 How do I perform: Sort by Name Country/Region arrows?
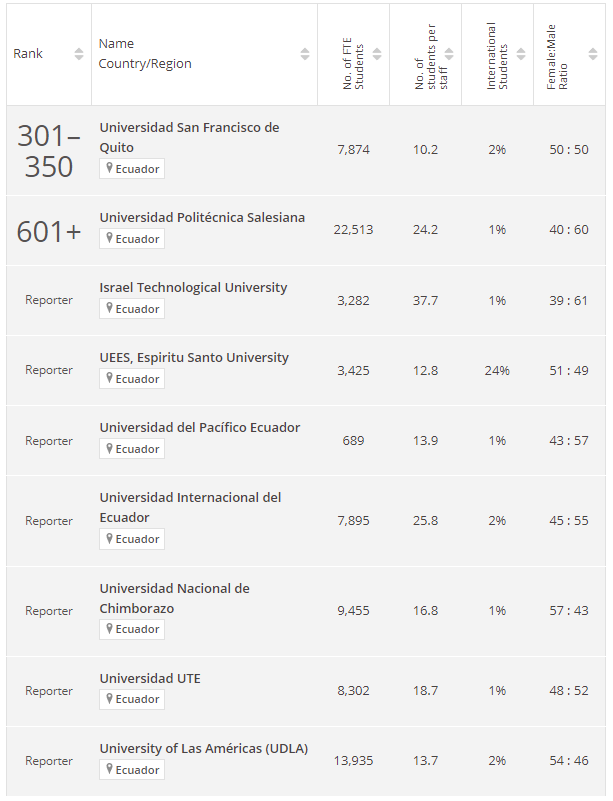(x=305, y=54)
